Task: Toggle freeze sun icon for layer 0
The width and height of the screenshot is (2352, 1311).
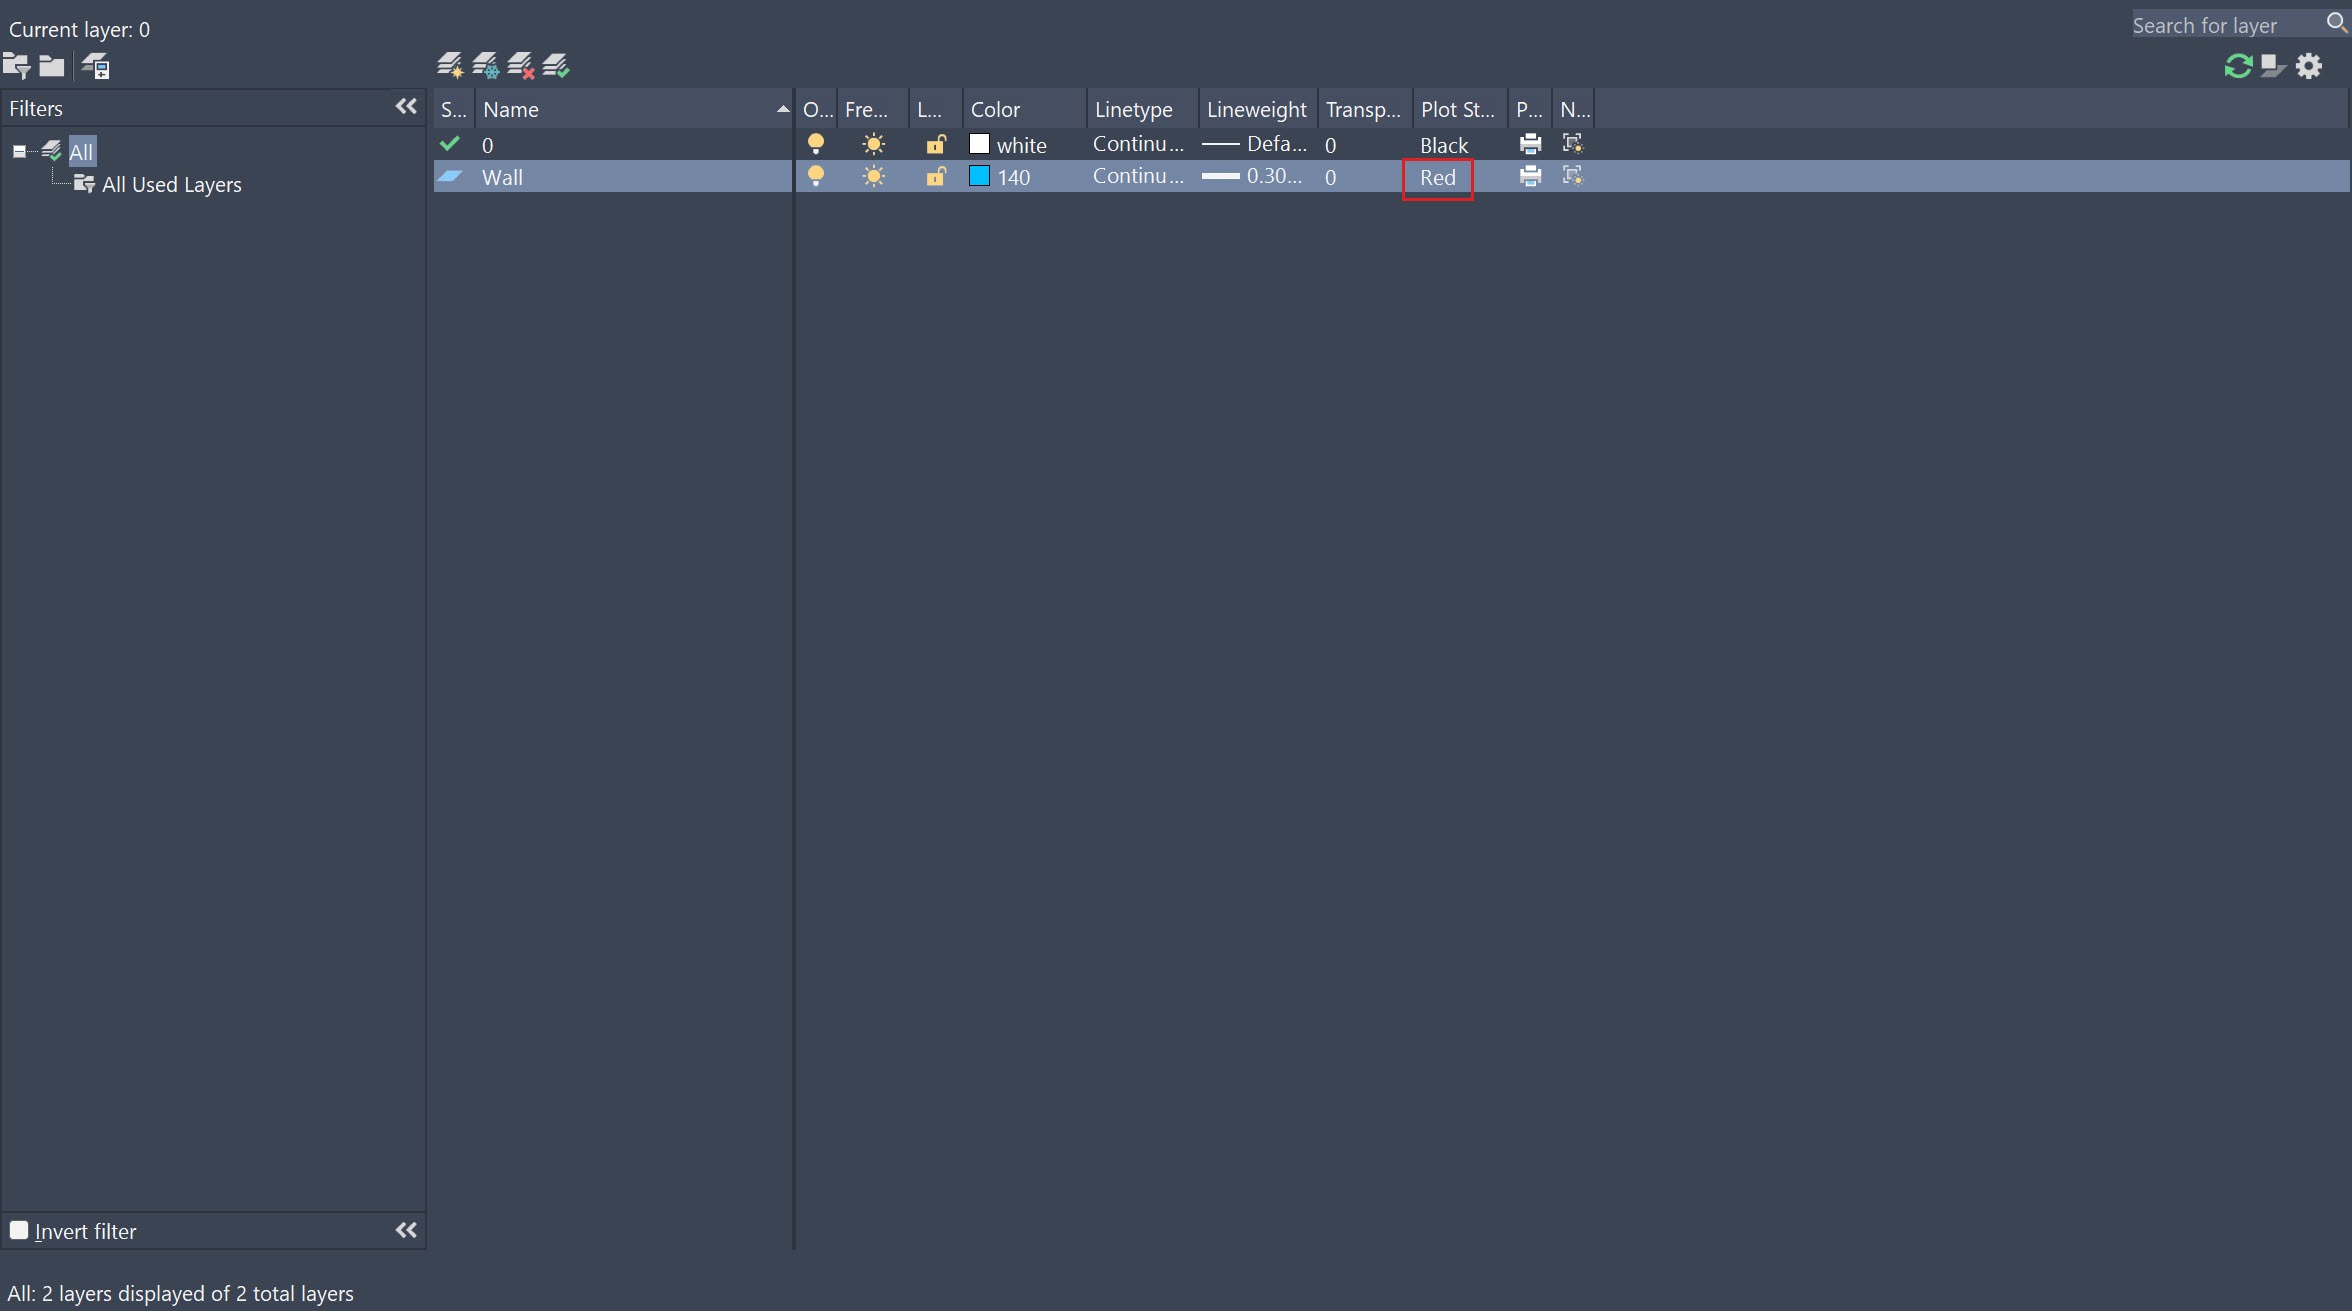Action: pyautogui.click(x=873, y=145)
